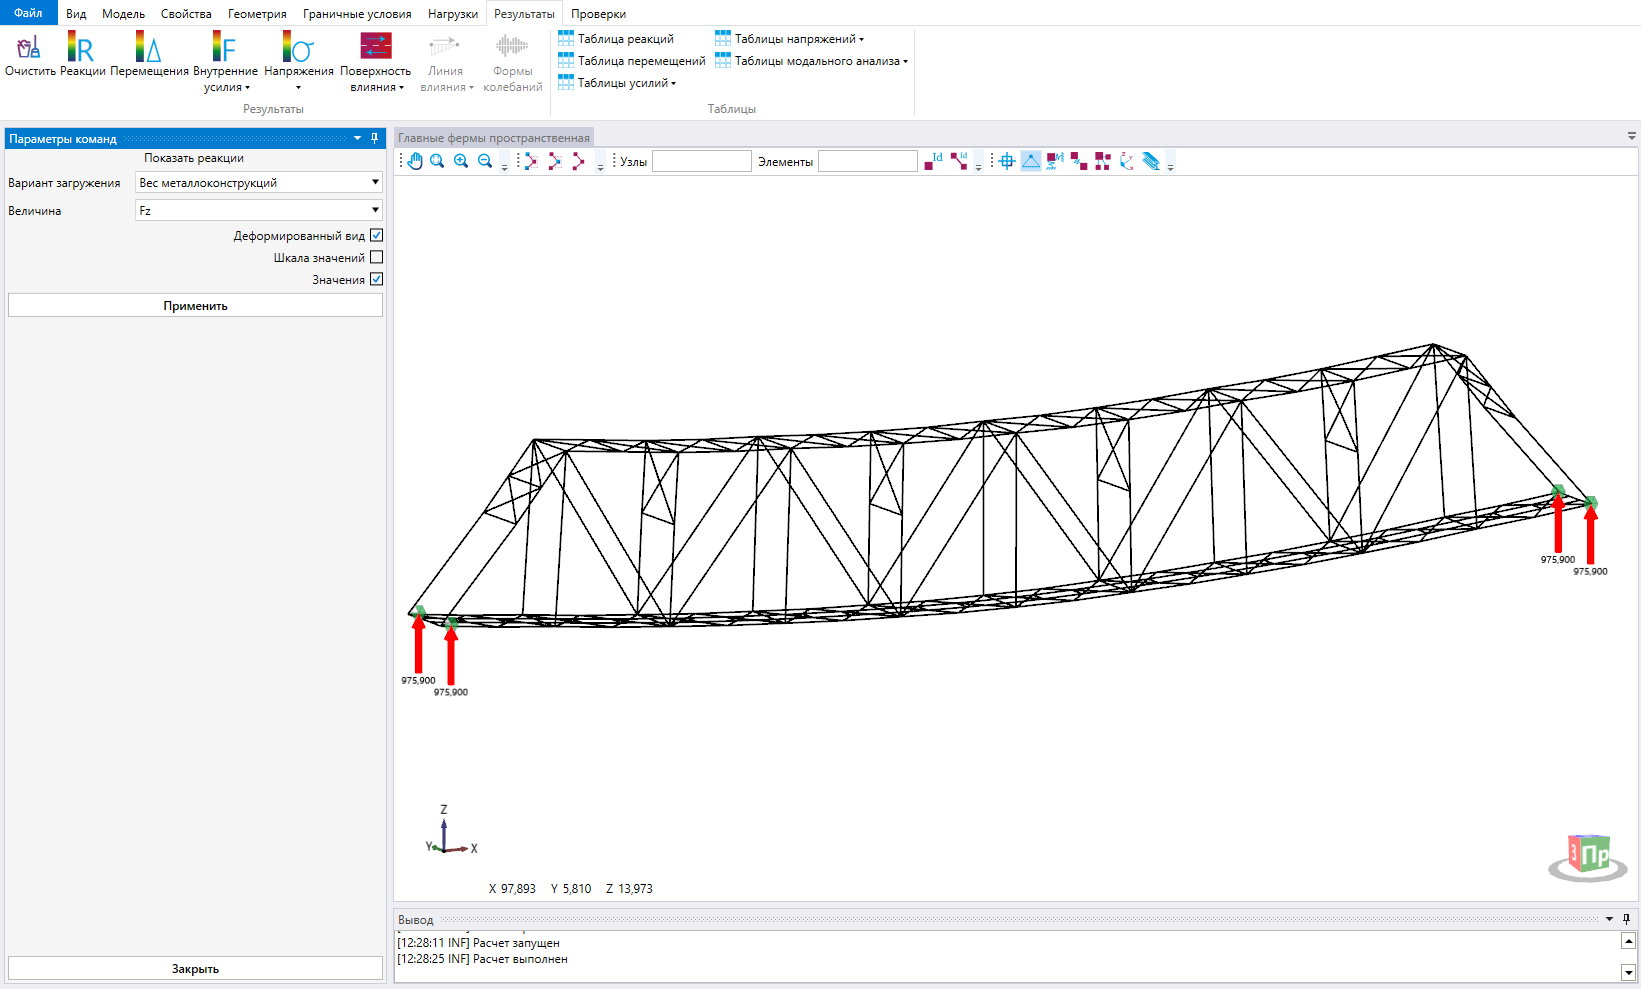Expand Таблицы напряжений dropdown
This screenshot has height=989, width=1641.
point(789,39)
